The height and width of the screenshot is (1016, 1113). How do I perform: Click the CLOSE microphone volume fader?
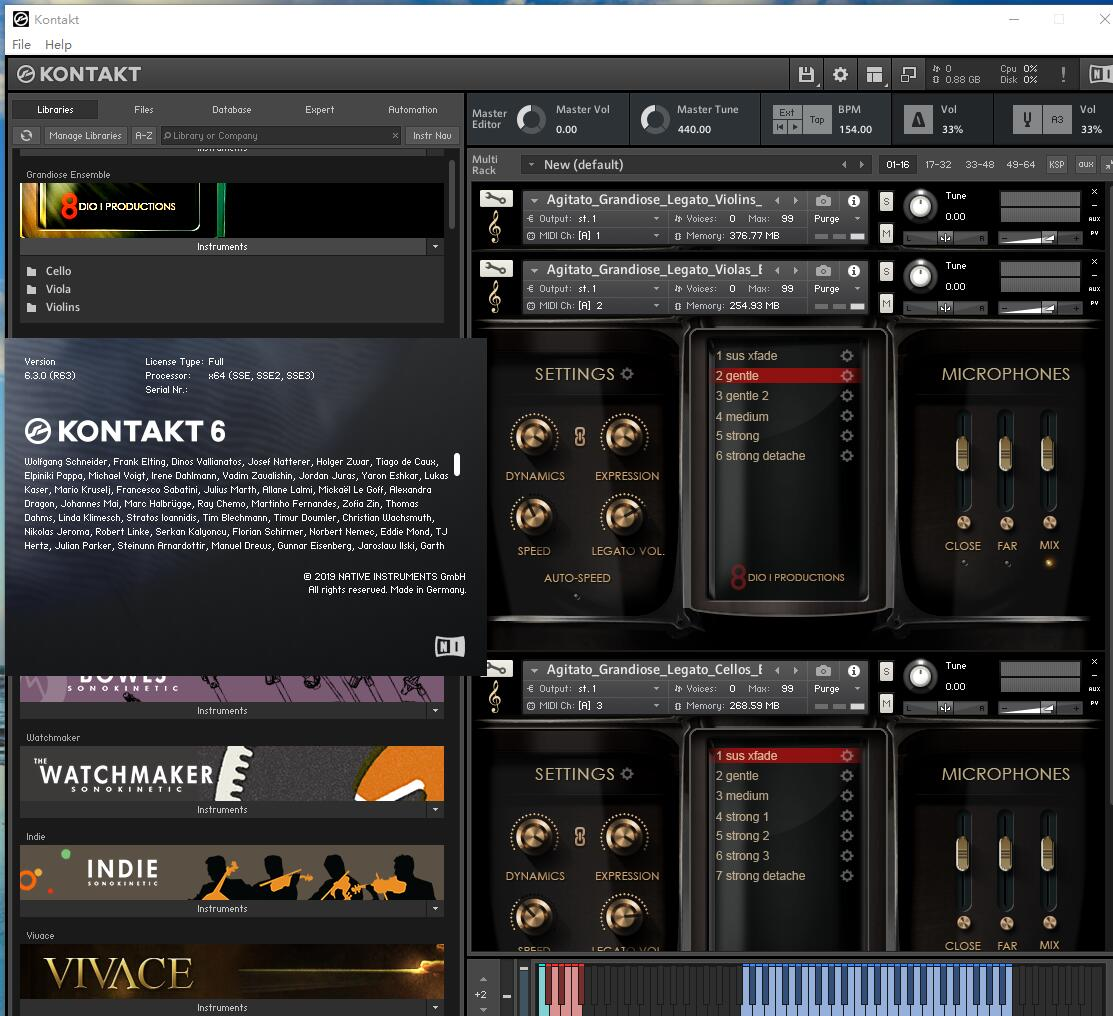pos(962,455)
